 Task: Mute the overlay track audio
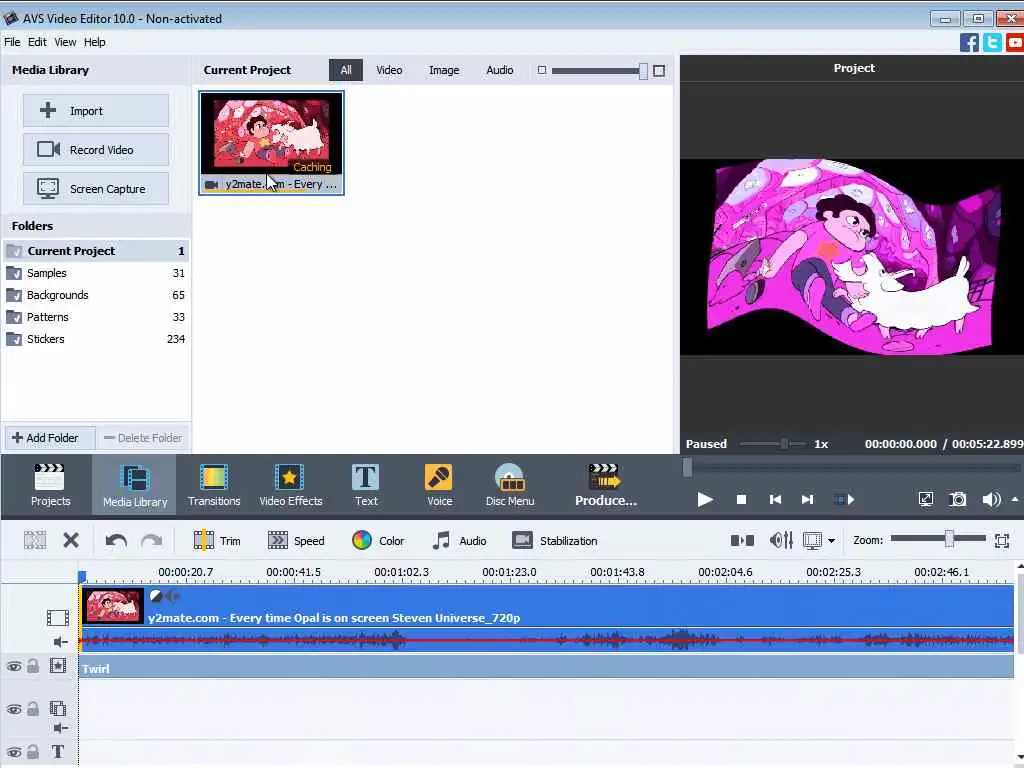click(x=60, y=728)
